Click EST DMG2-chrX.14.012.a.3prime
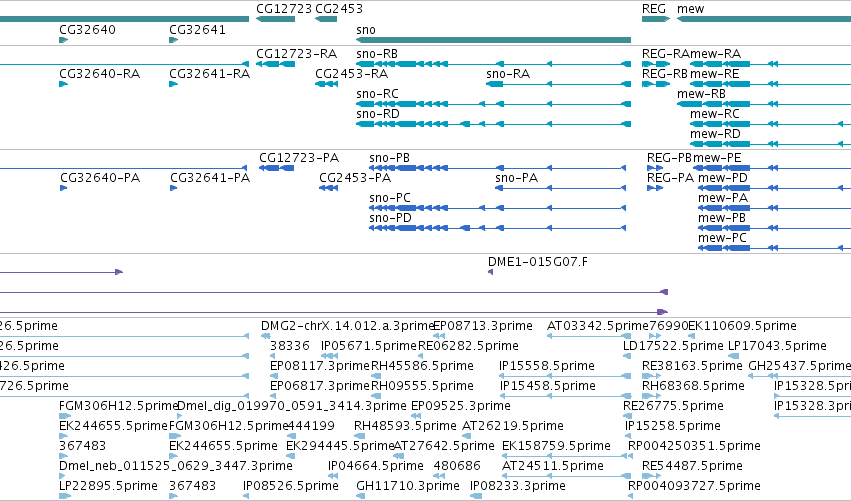Image resolution: width=851 pixels, height=501 pixels. (x=347, y=326)
